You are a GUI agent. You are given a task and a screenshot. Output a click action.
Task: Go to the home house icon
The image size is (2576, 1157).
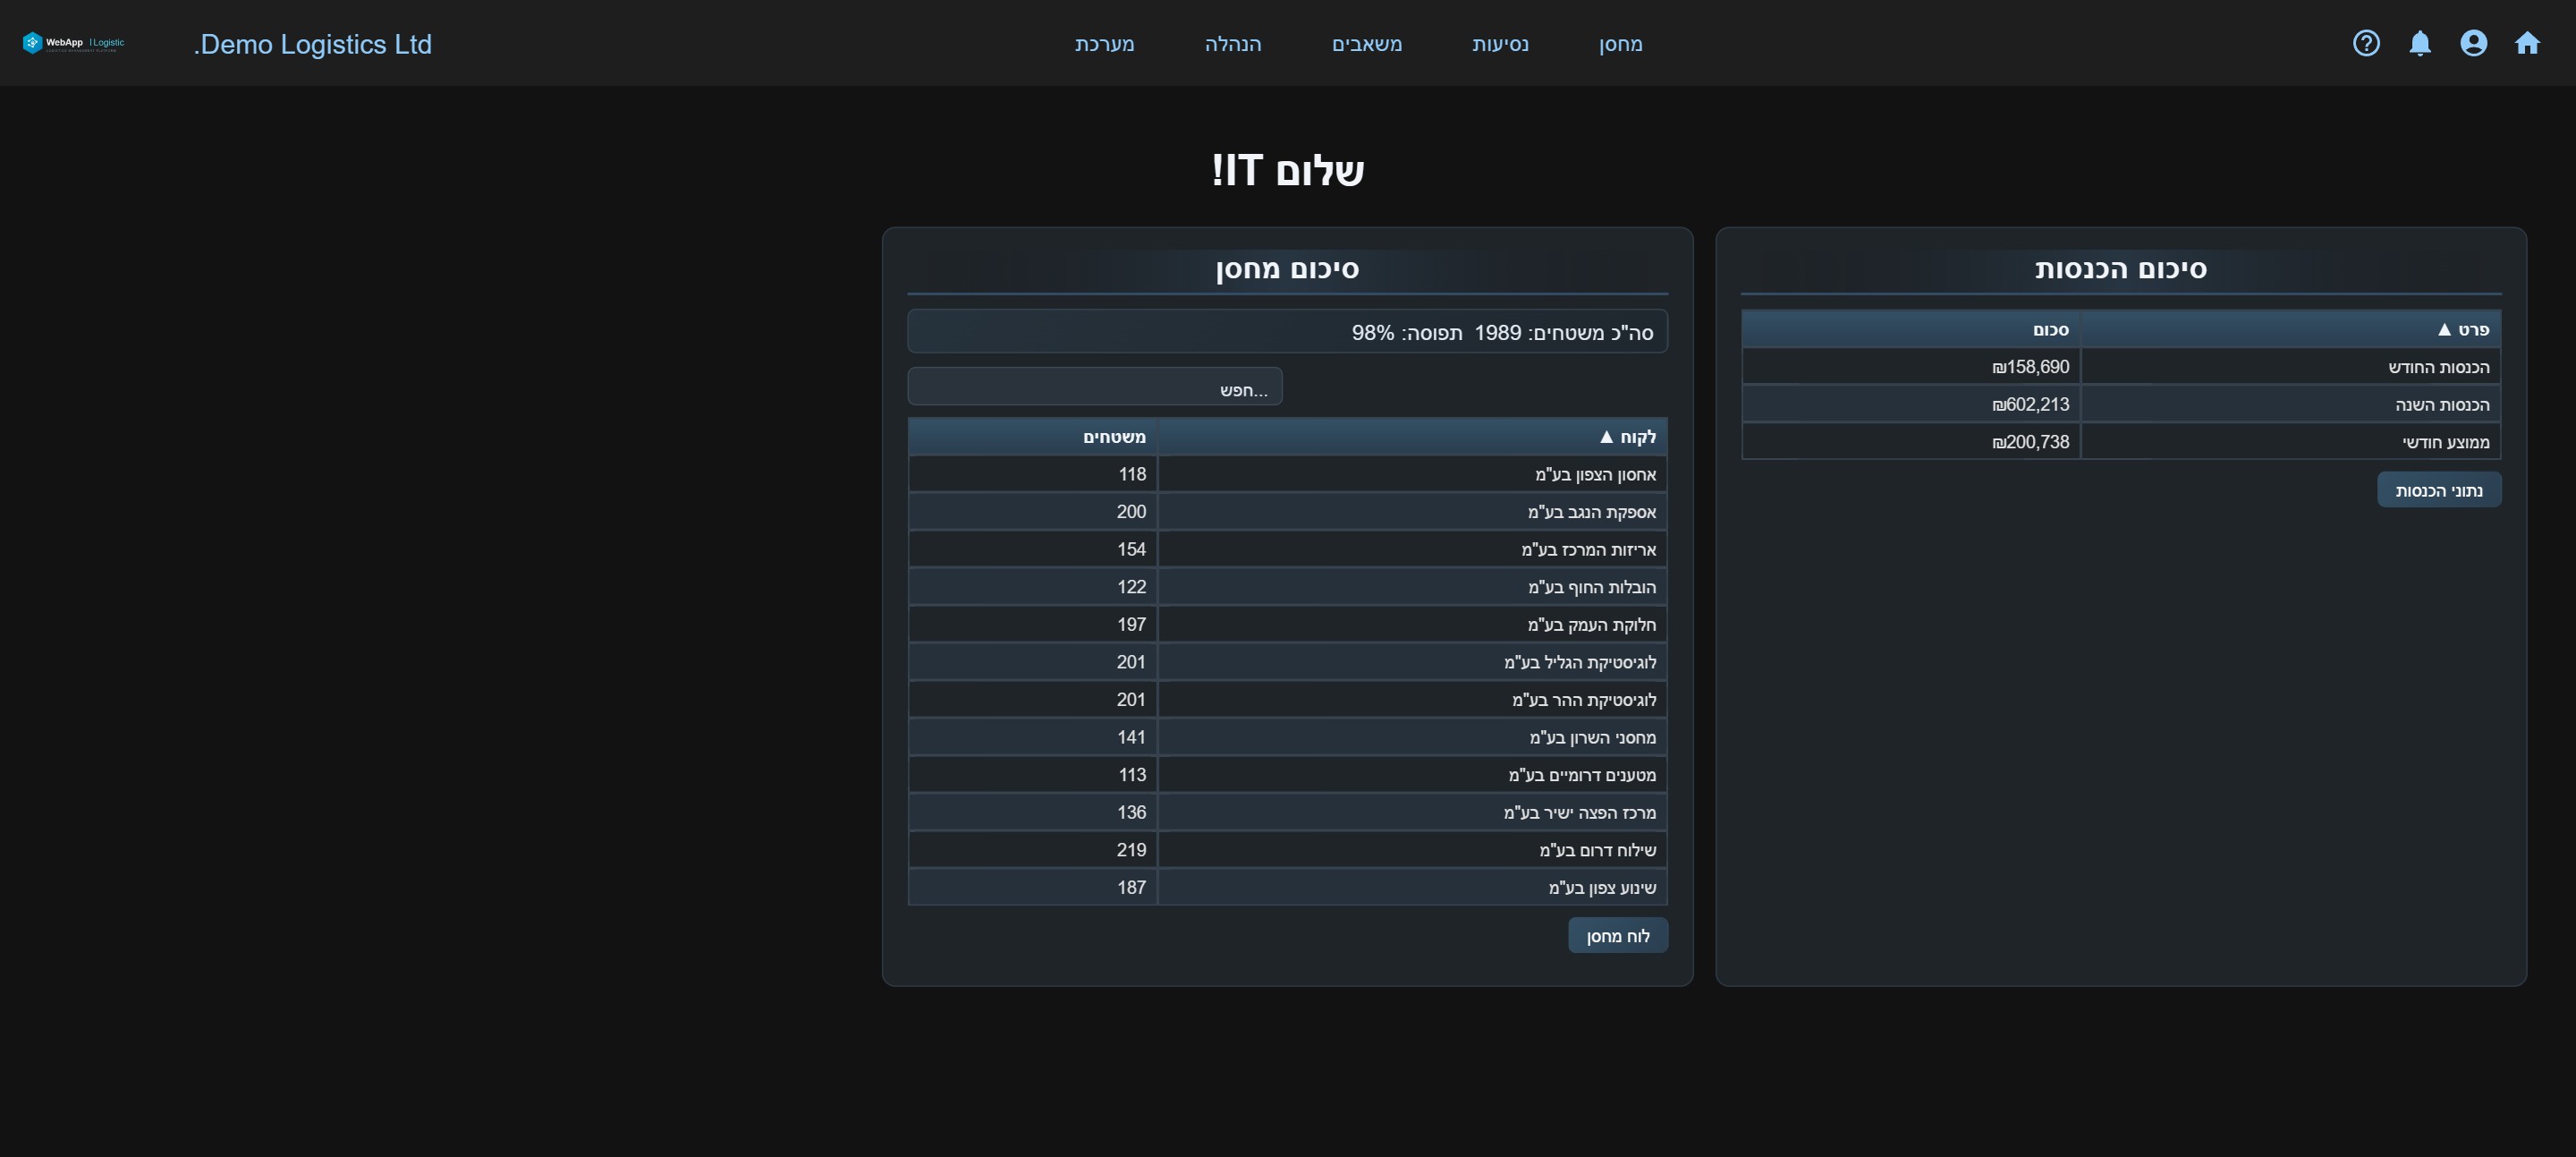pos(2528,43)
